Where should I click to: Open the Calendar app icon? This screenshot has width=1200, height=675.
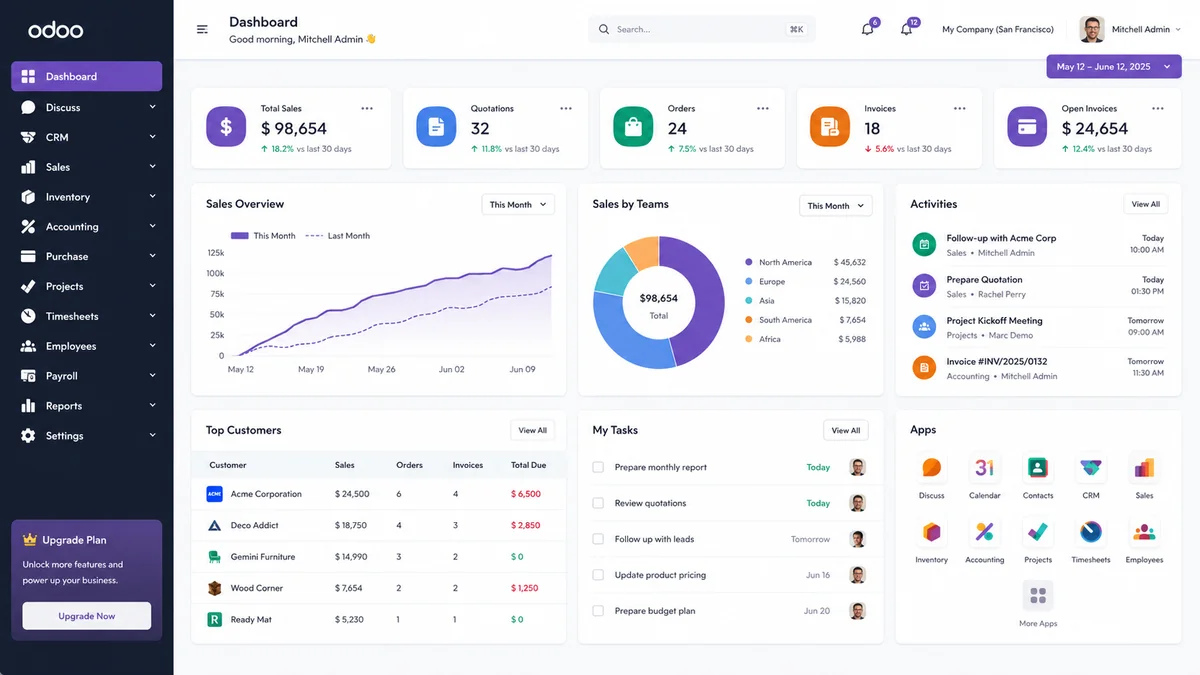(x=984, y=468)
